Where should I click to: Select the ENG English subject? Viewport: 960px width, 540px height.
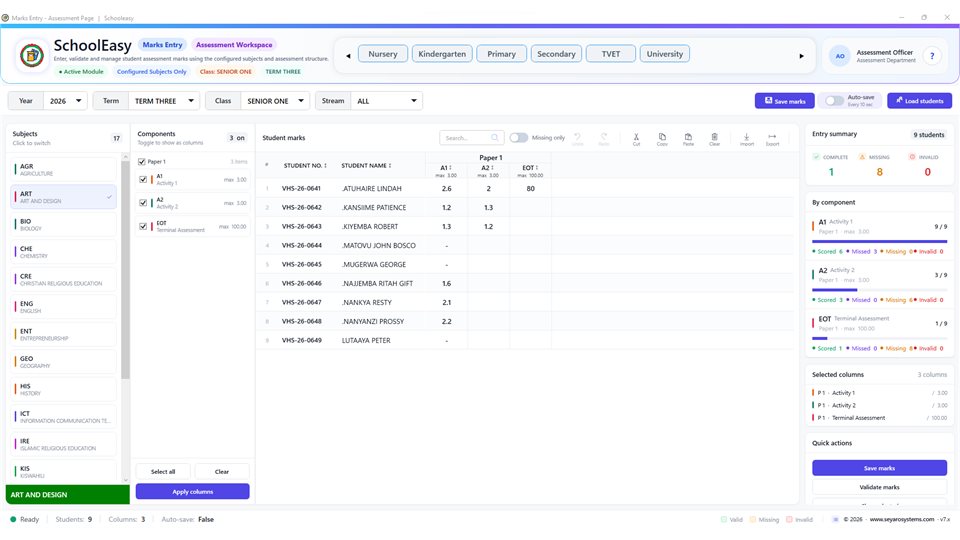click(x=64, y=307)
